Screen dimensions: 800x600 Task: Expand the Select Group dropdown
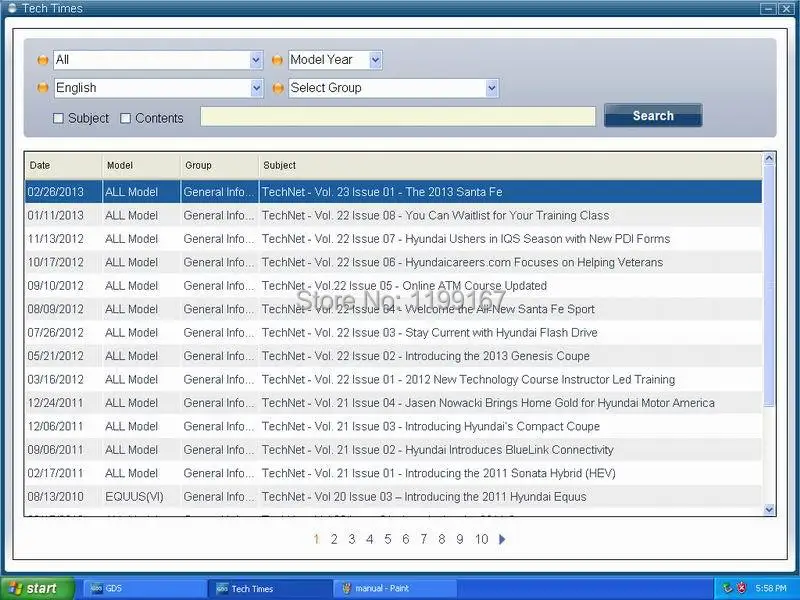[393, 88]
